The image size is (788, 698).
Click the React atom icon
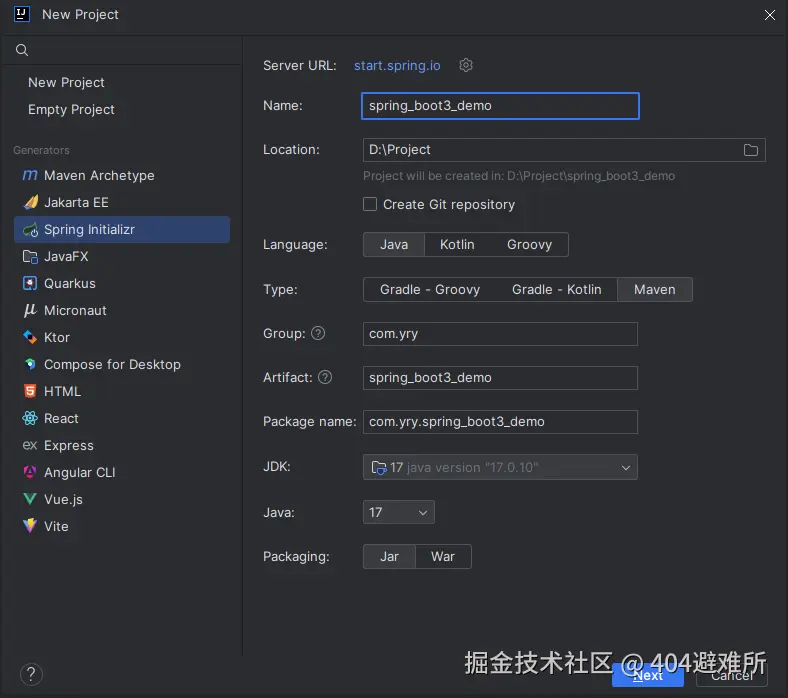point(30,418)
